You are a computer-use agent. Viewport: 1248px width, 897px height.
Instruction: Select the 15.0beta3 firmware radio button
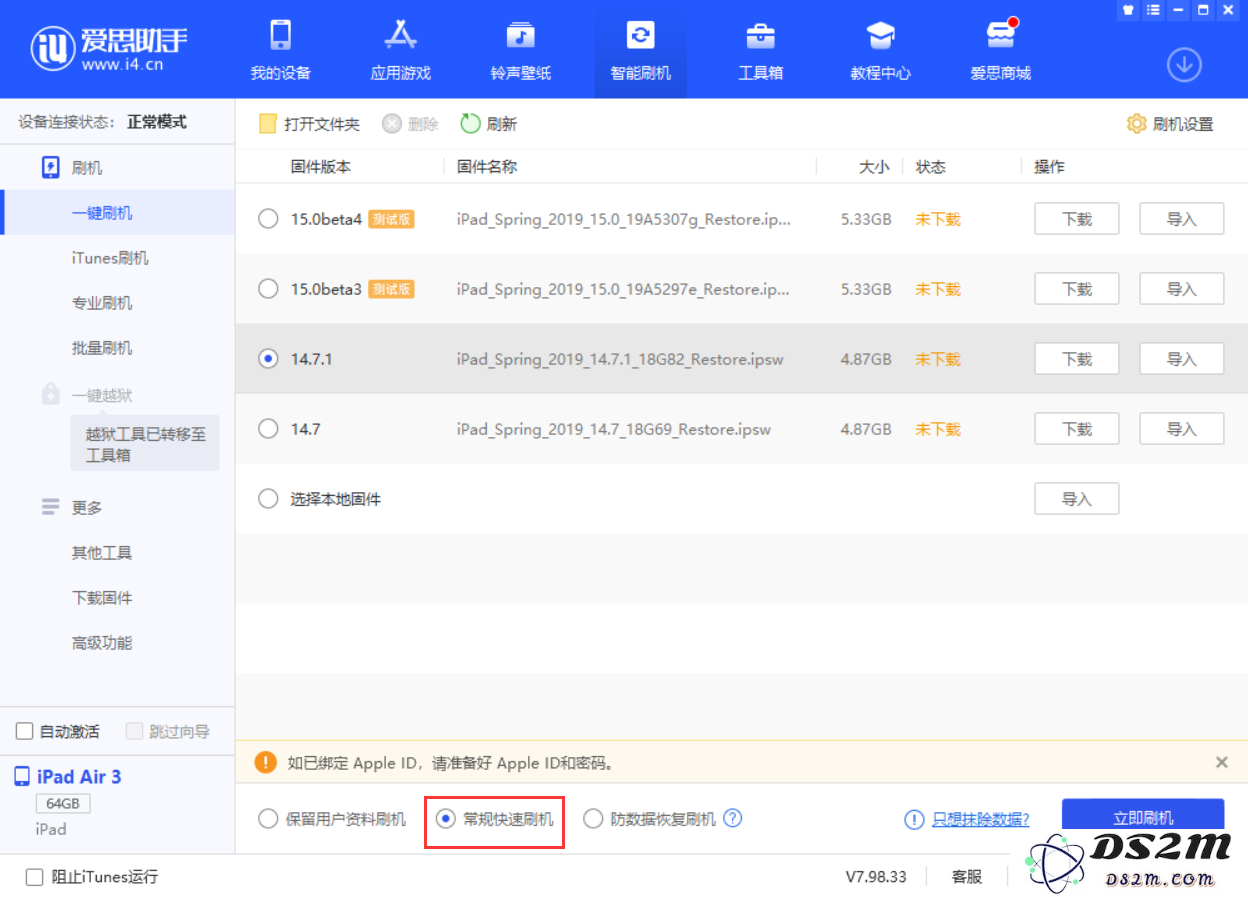(268, 289)
